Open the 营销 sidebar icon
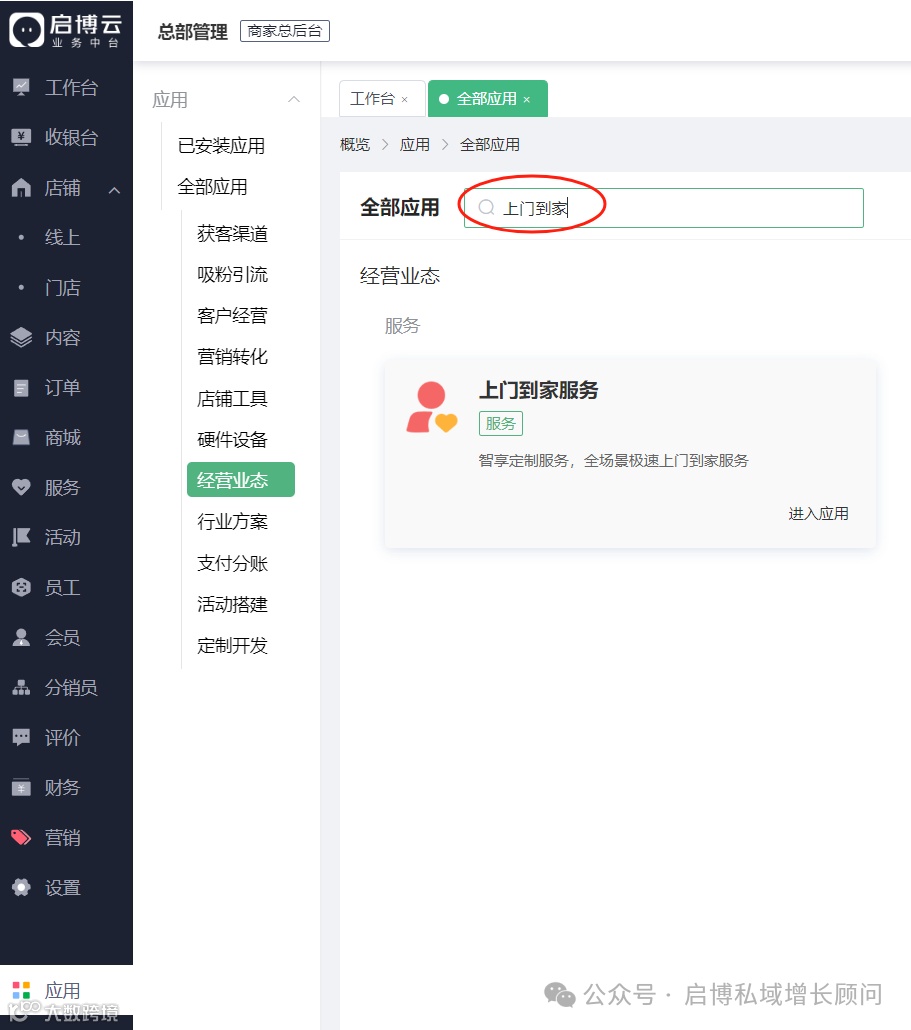 pyautogui.click(x=22, y=837)
